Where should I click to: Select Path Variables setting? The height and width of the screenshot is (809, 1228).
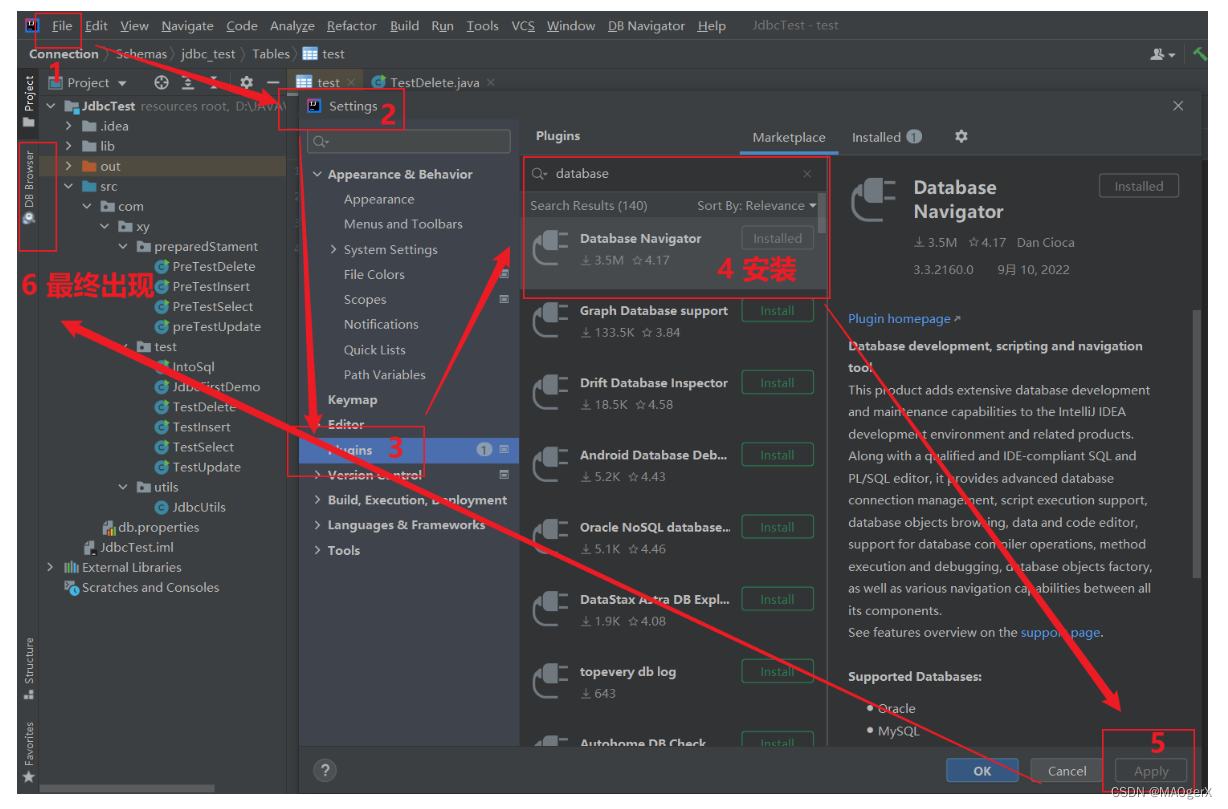(385, 375)
